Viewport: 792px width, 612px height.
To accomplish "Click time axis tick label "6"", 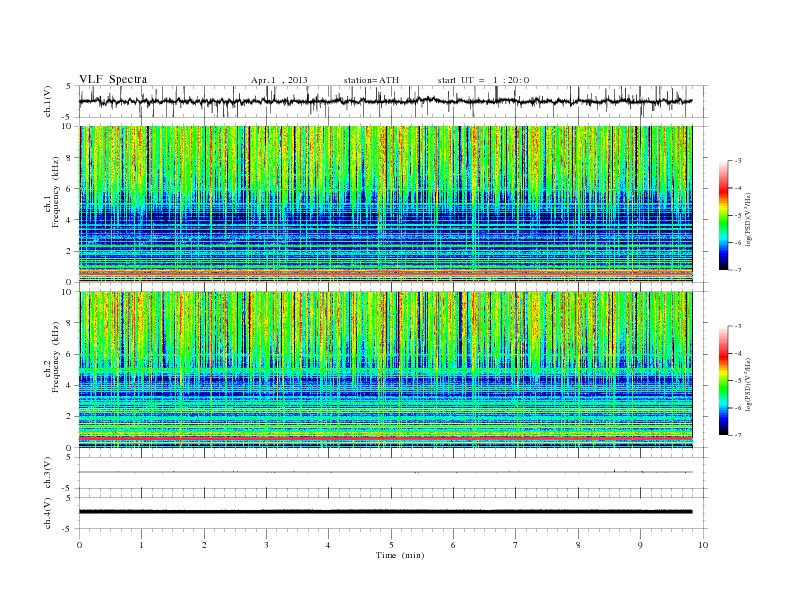I will coord(453,545).
